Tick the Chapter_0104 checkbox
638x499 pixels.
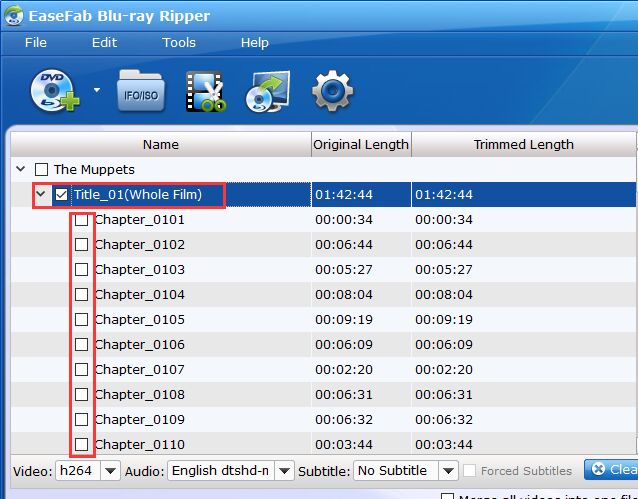(81, 295)
